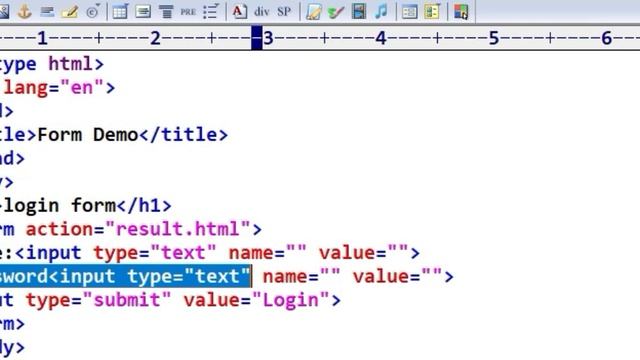Screen dimensions: 640x360
Task: Click the film strip video icon
Action: click(x=359, y=11)
